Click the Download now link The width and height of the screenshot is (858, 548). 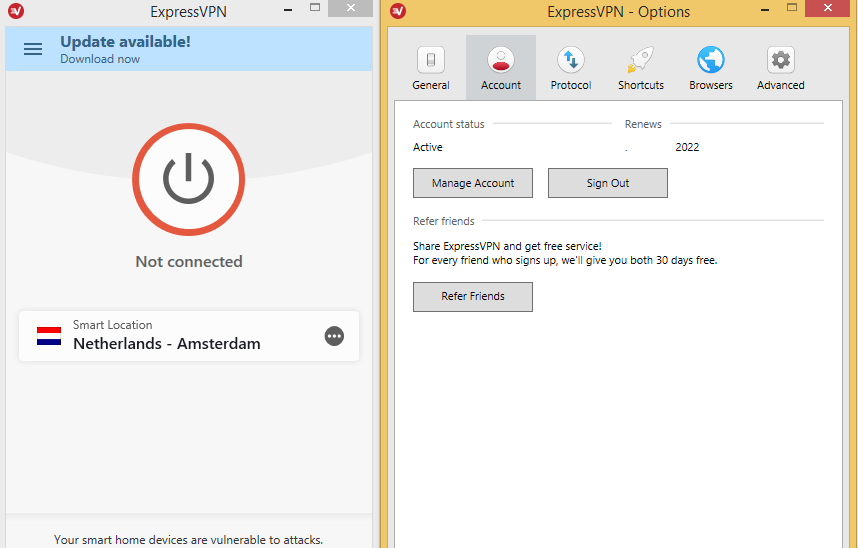[100, 59]
